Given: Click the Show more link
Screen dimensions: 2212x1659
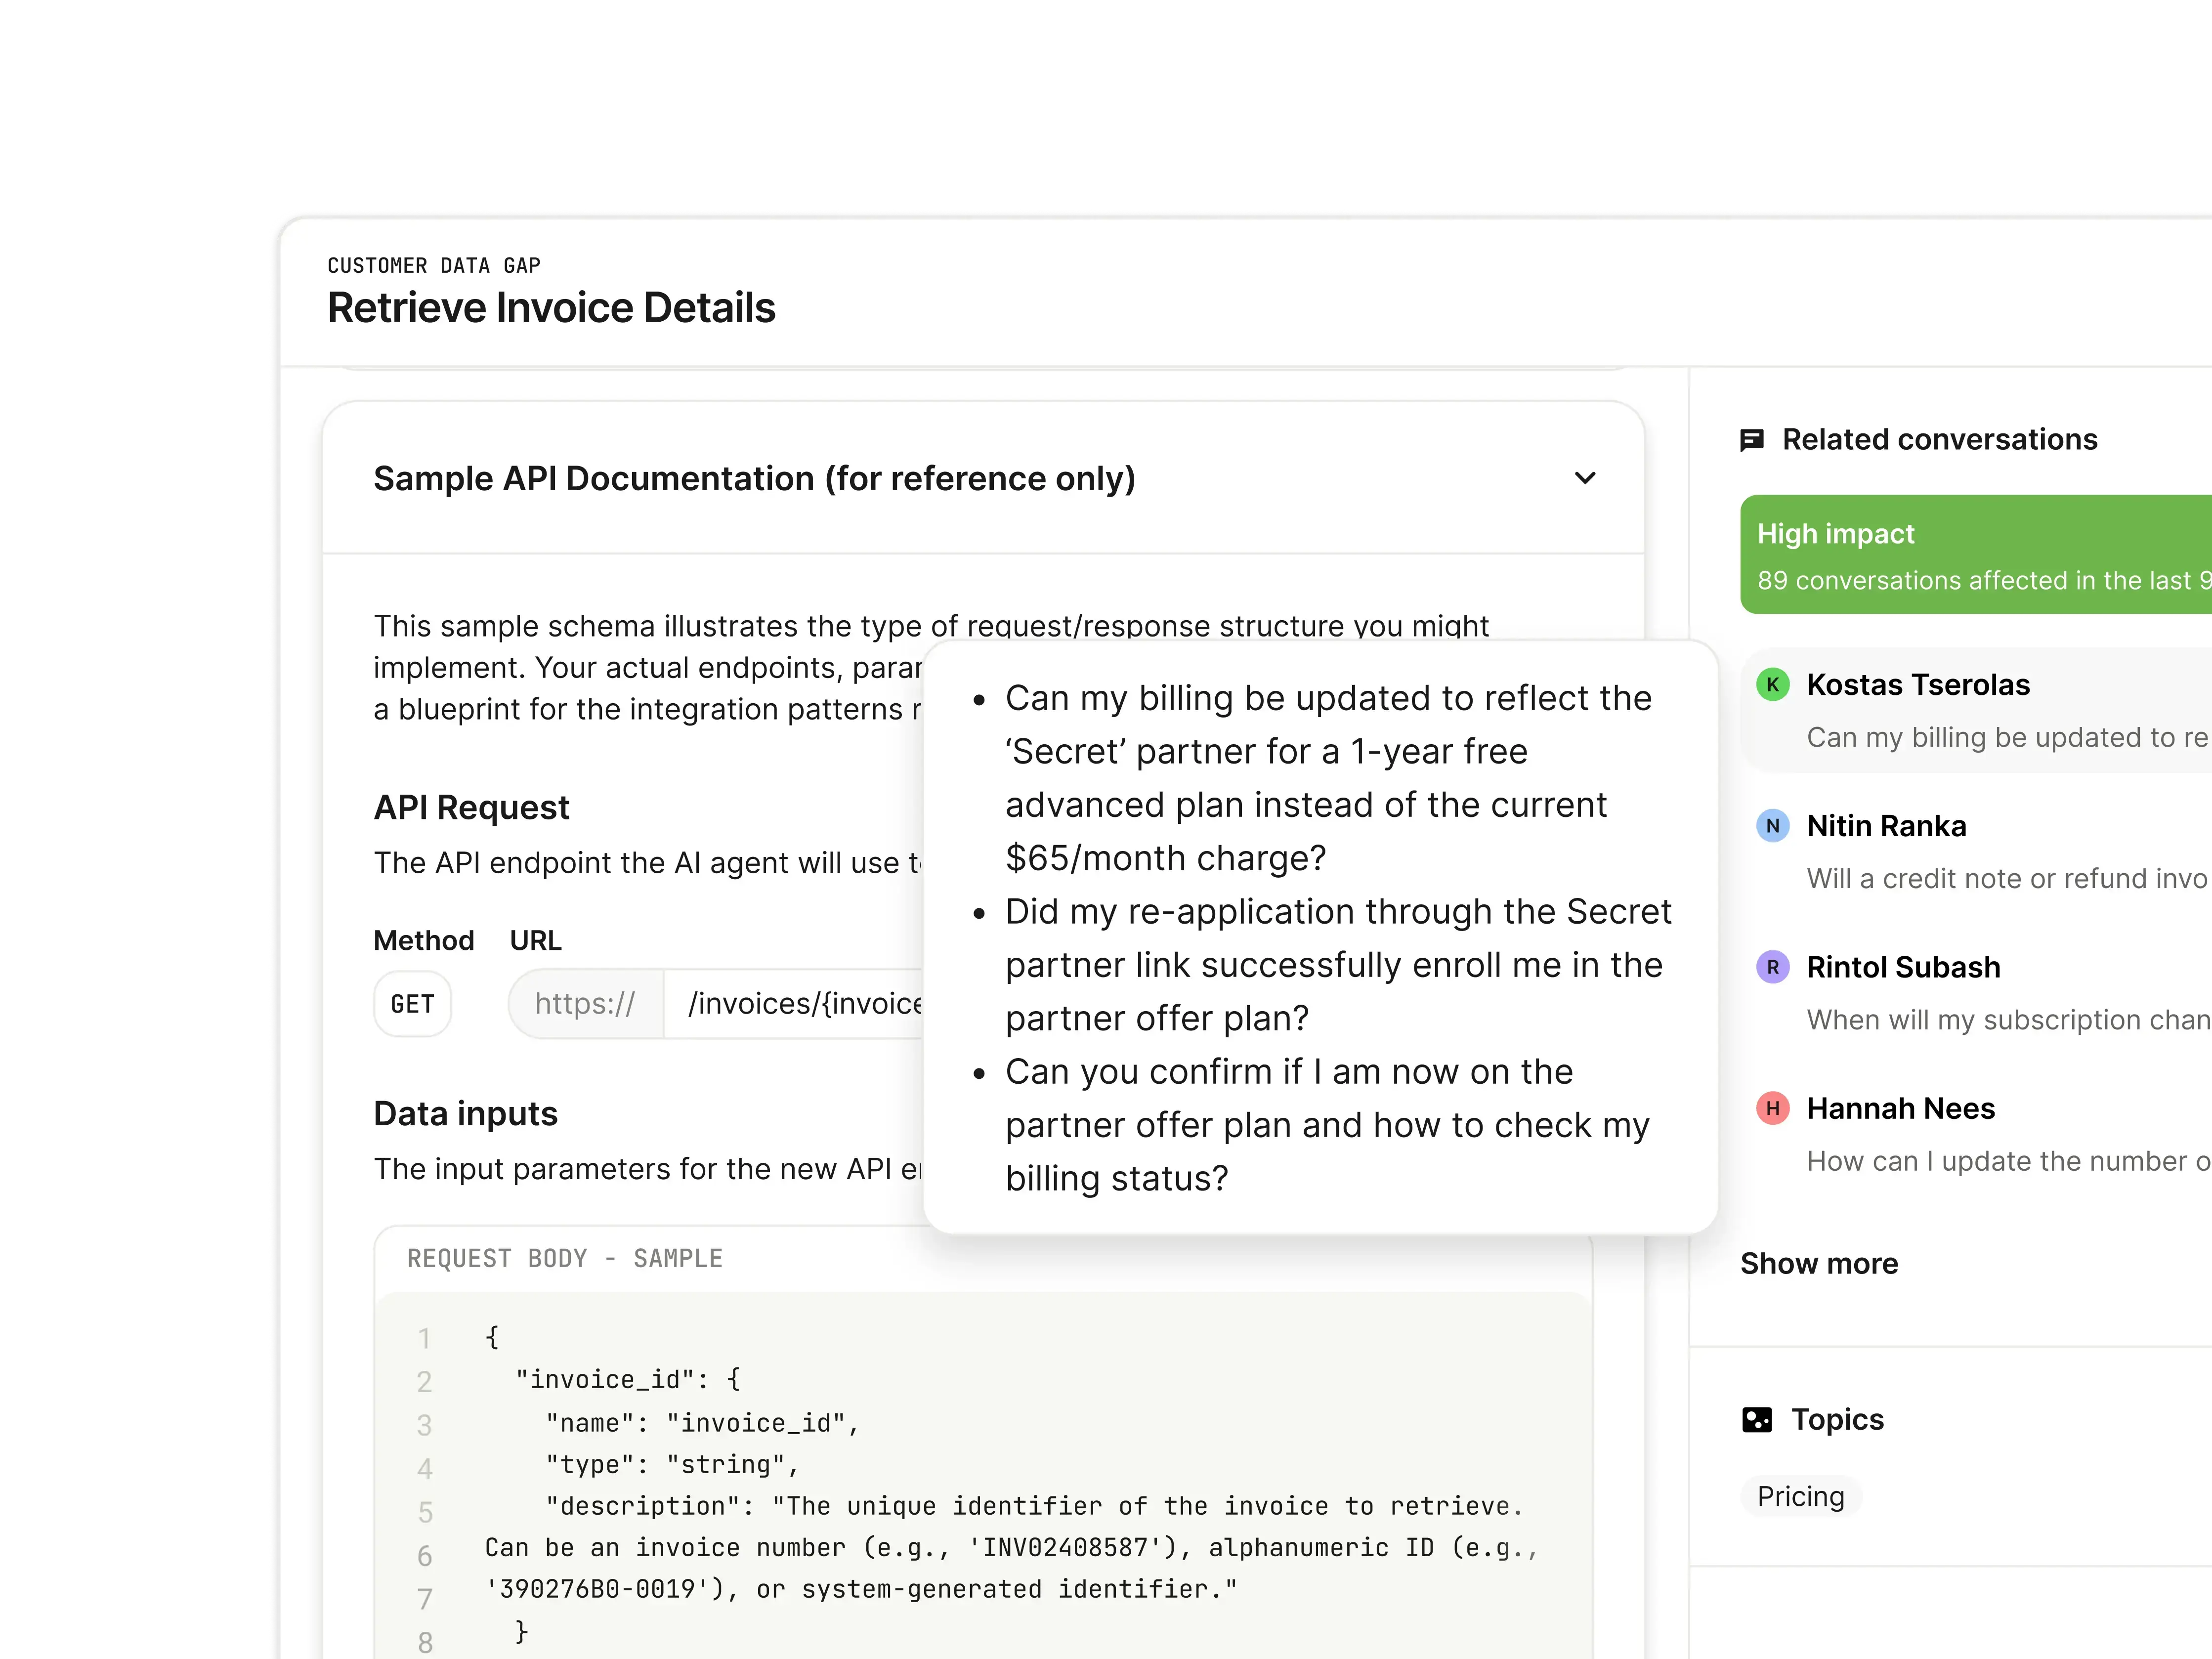Looking at the screenshot, I should click(x=1819, y=1263).
